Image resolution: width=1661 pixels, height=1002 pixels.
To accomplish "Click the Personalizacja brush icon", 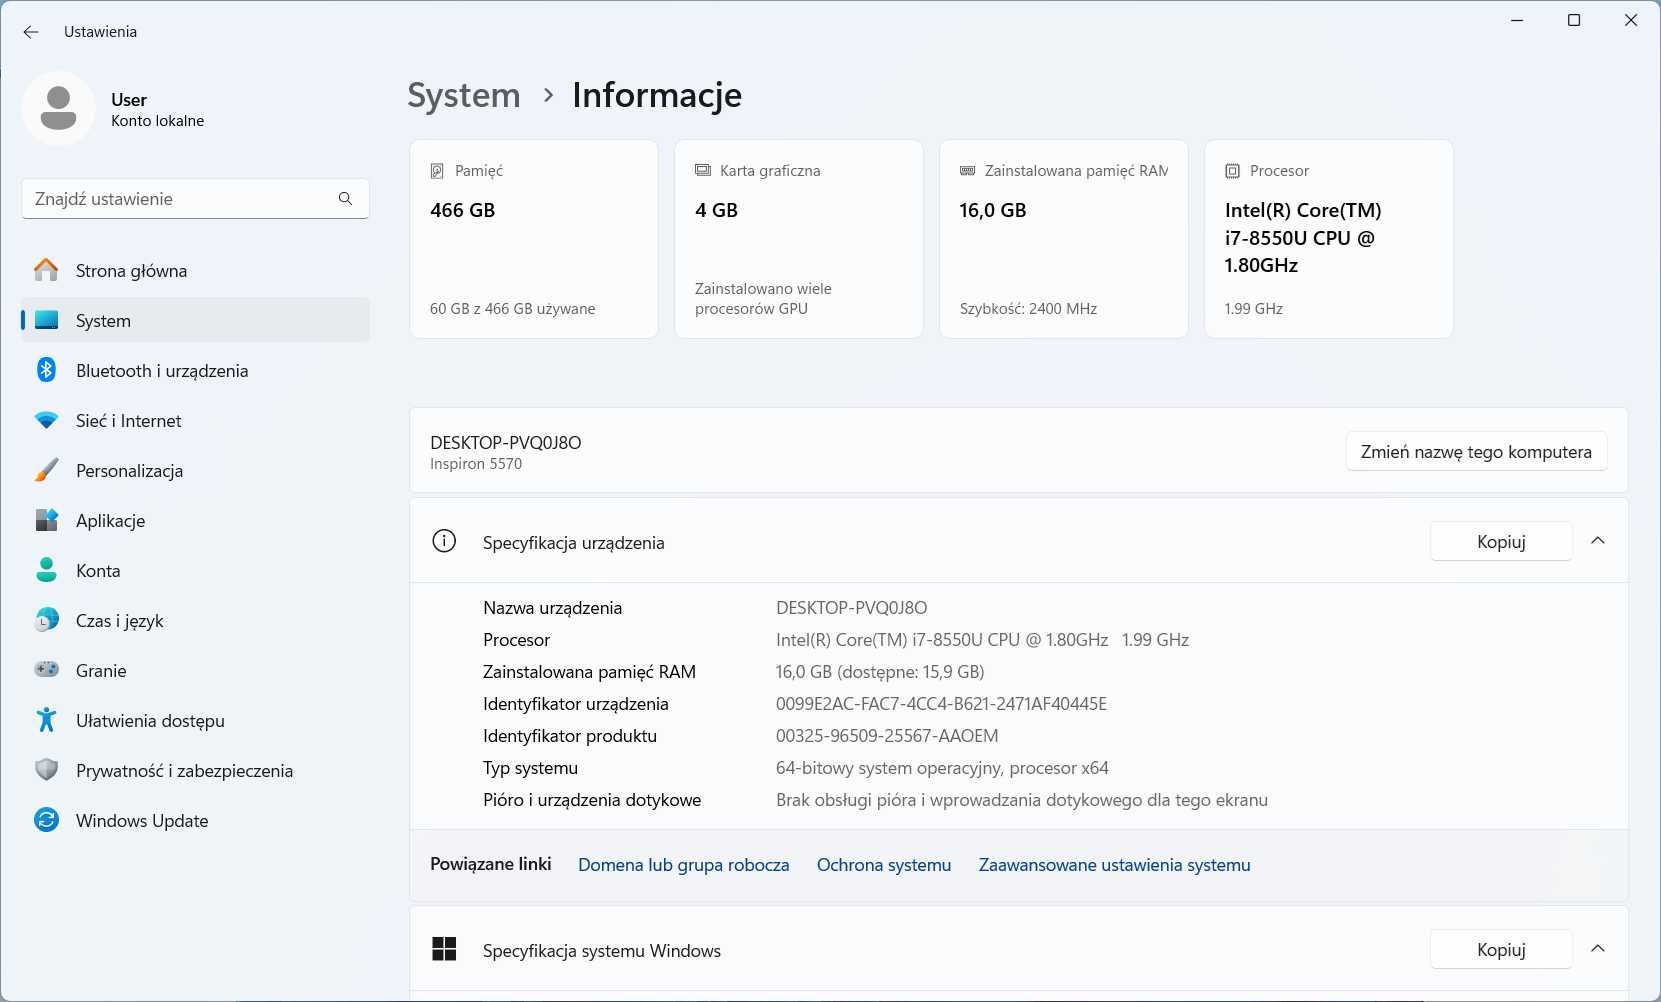I will point(46,470).
